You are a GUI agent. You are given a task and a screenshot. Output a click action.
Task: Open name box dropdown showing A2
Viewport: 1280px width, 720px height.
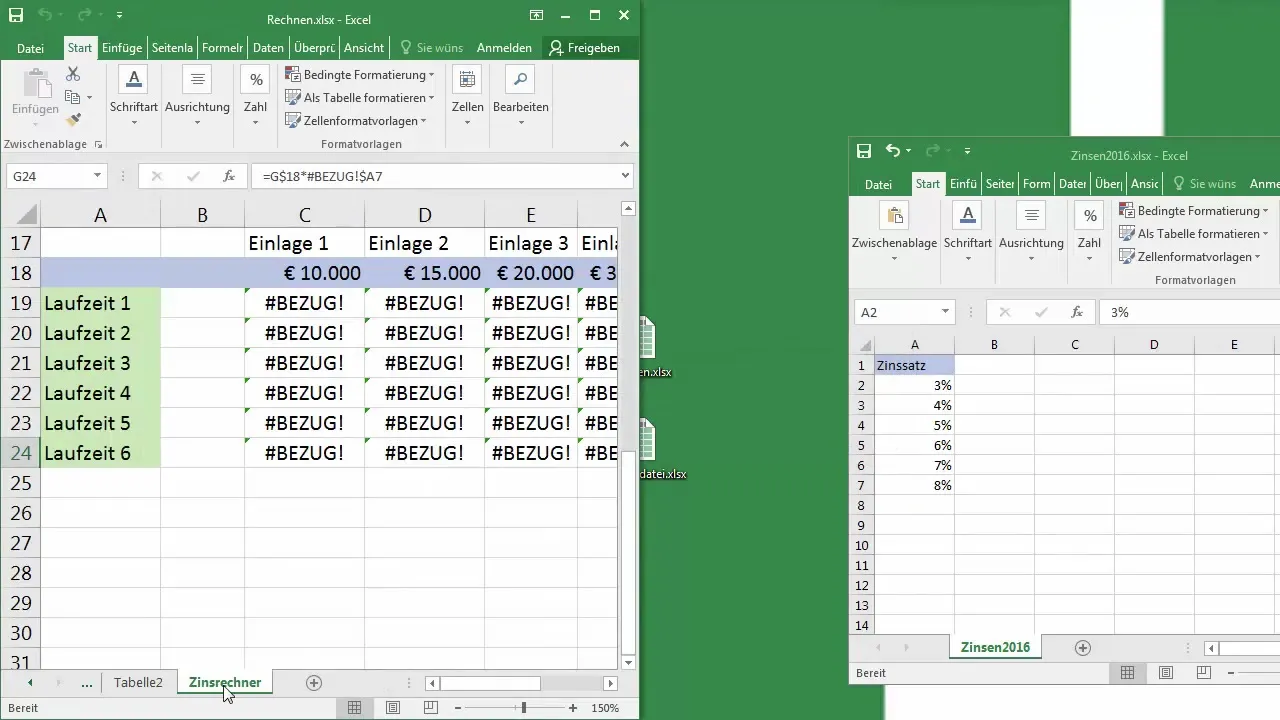click(945, 313)
